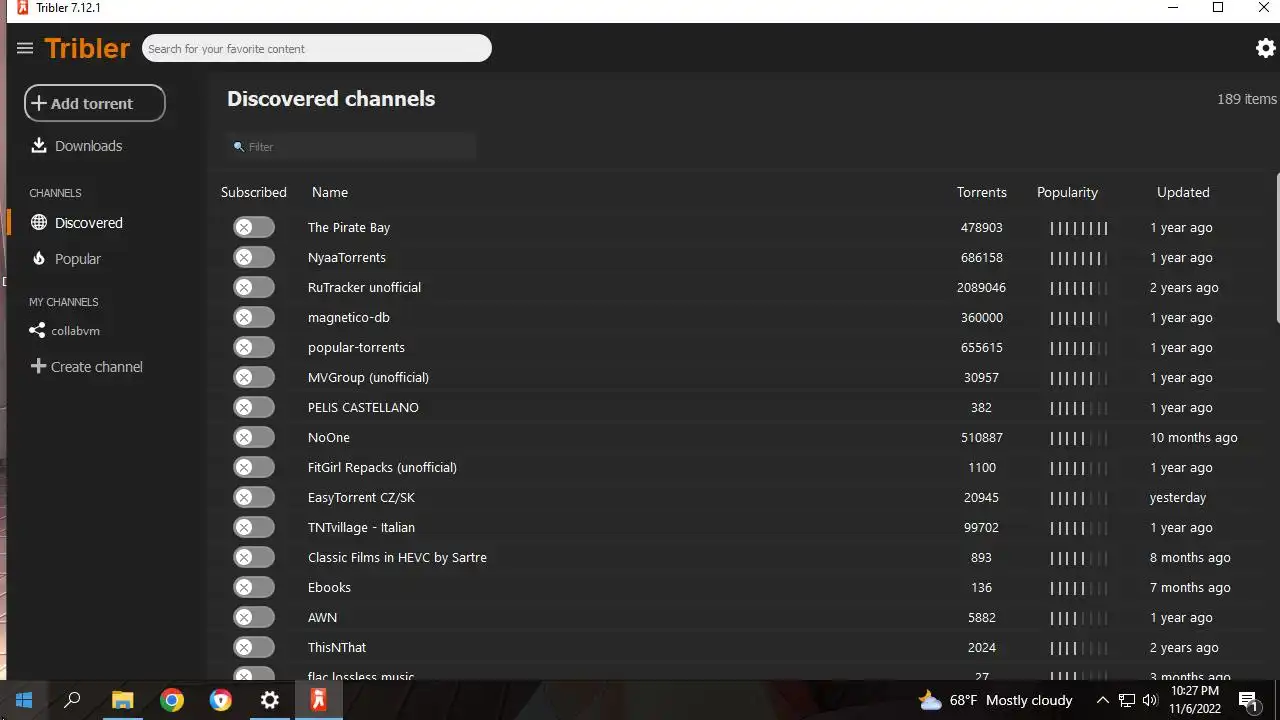This screenshot has width=1280, height=720.
Task: Toggle subscription for NyaaTorrents
Action: (x=254, y=258)
